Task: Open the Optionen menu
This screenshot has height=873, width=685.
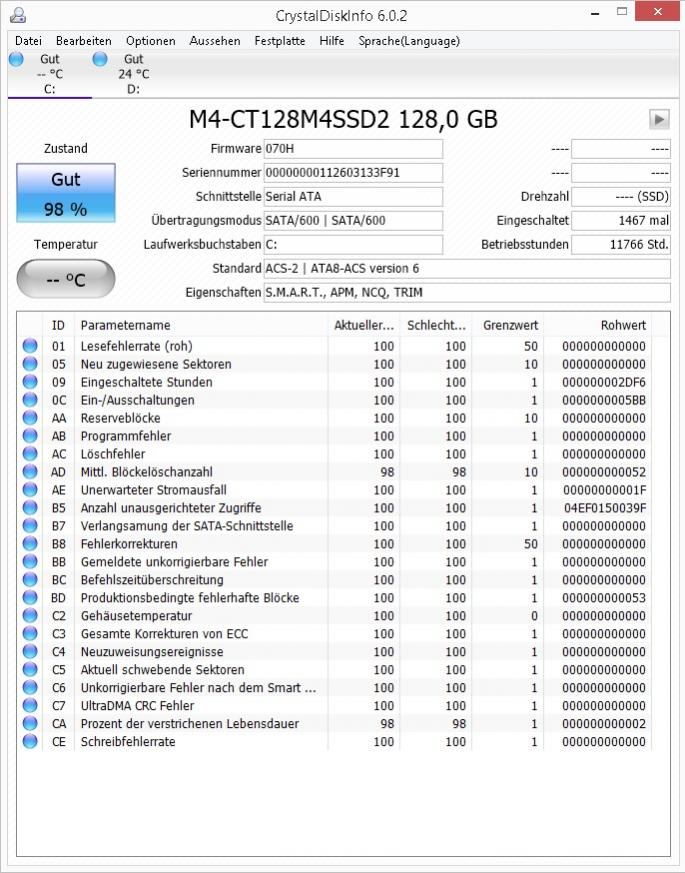Action: [150, 41]
